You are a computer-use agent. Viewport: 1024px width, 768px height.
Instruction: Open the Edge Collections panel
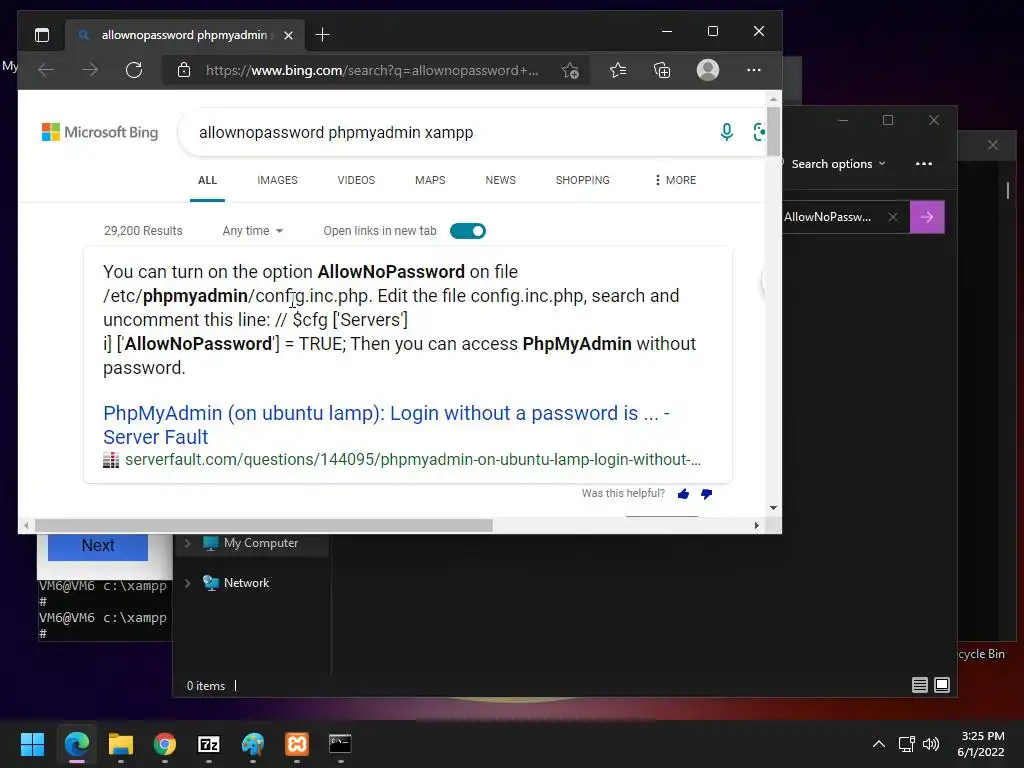click(662, 70)
